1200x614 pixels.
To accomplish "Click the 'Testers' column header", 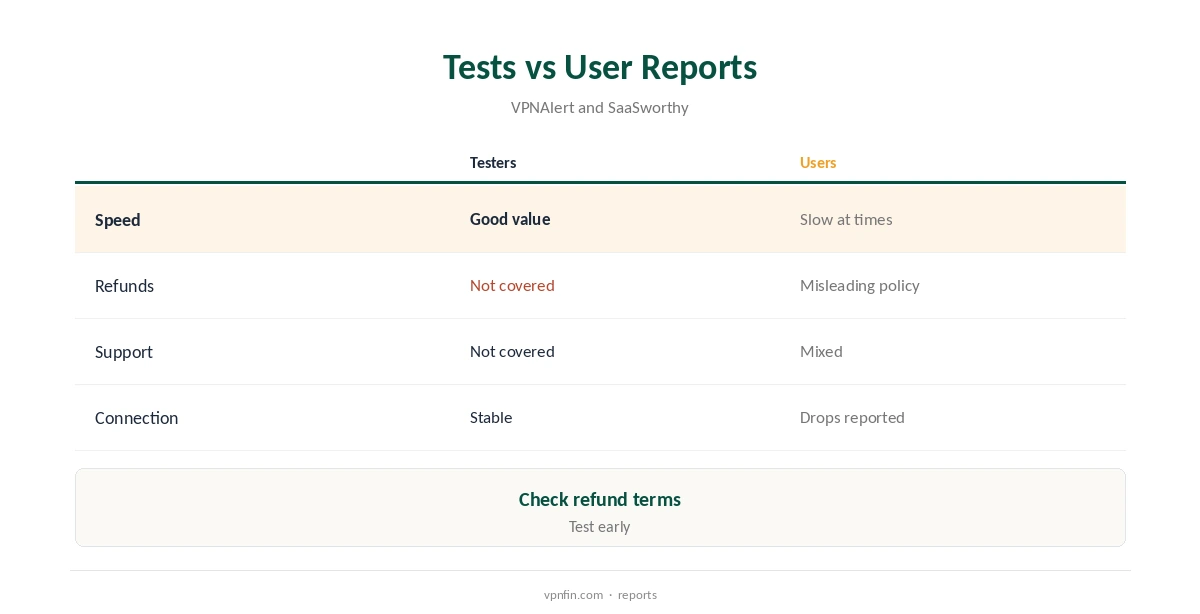I will click(x=493, y=162).
